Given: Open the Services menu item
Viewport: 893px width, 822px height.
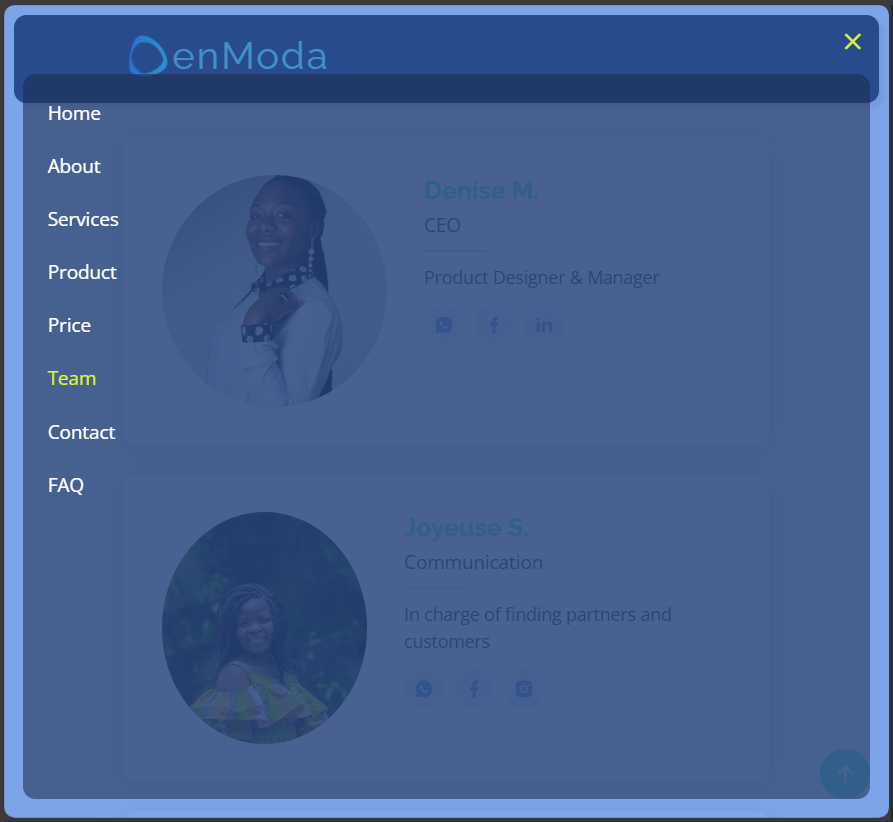Looking at the screenshot, I should point(83,219).
